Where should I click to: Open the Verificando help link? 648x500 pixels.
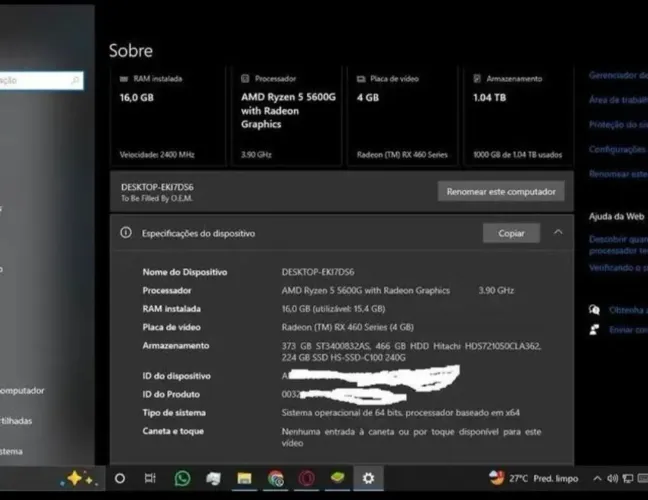click(618, 267)
